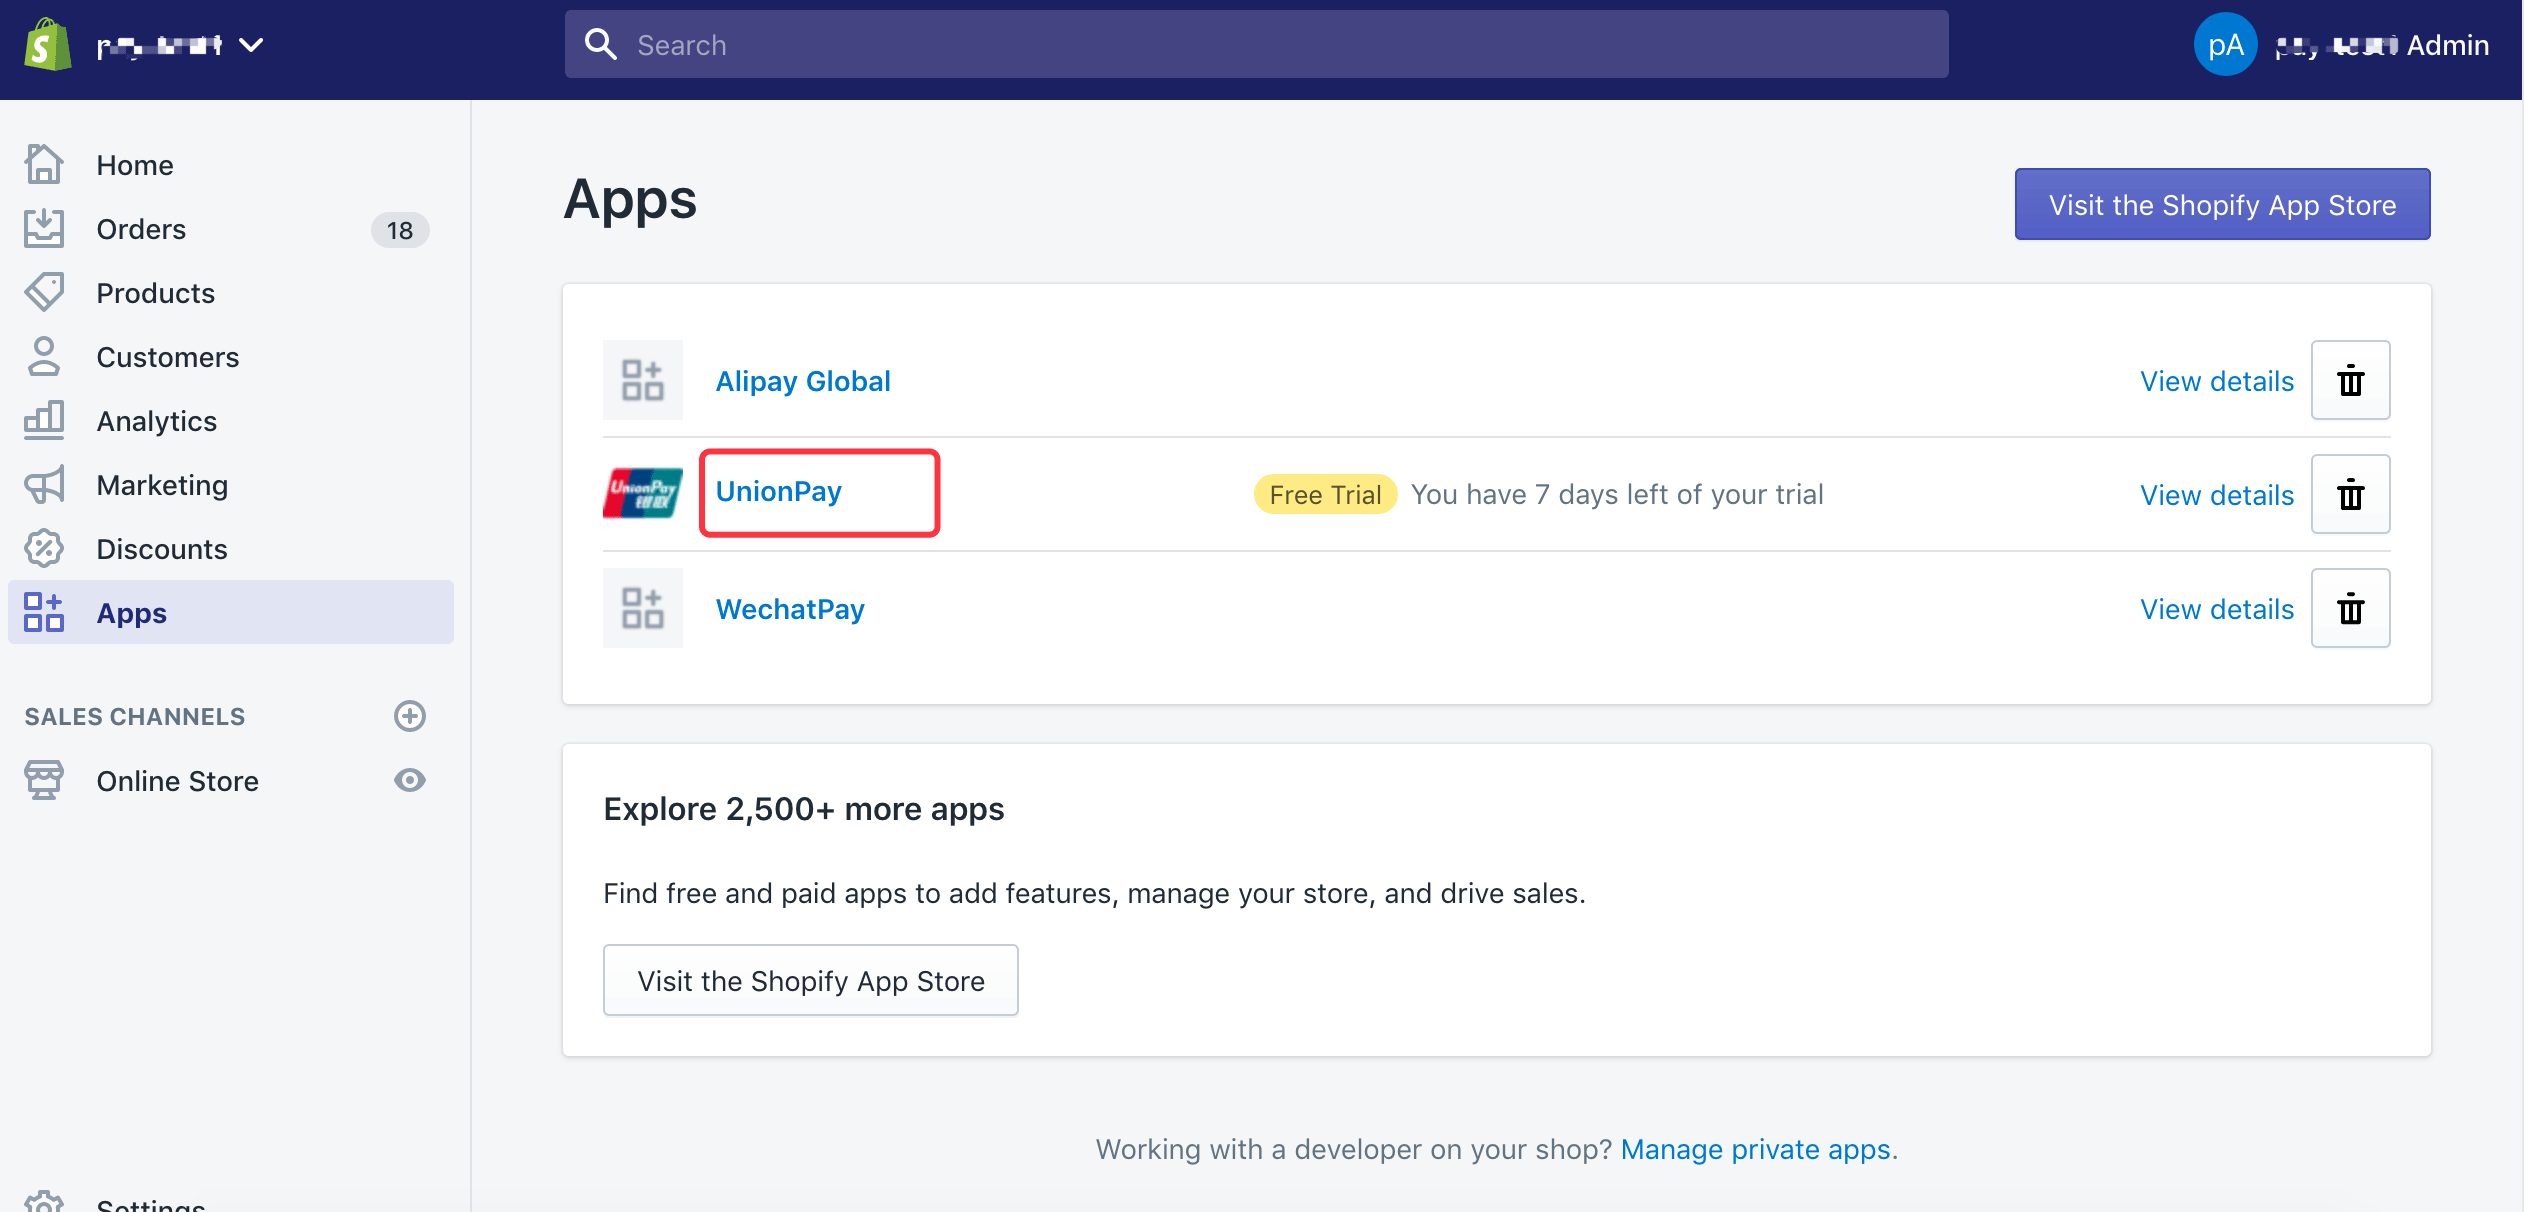Remove WechatPay using trash icon
This screenshot has height=1212, width=2524.
2350,608
